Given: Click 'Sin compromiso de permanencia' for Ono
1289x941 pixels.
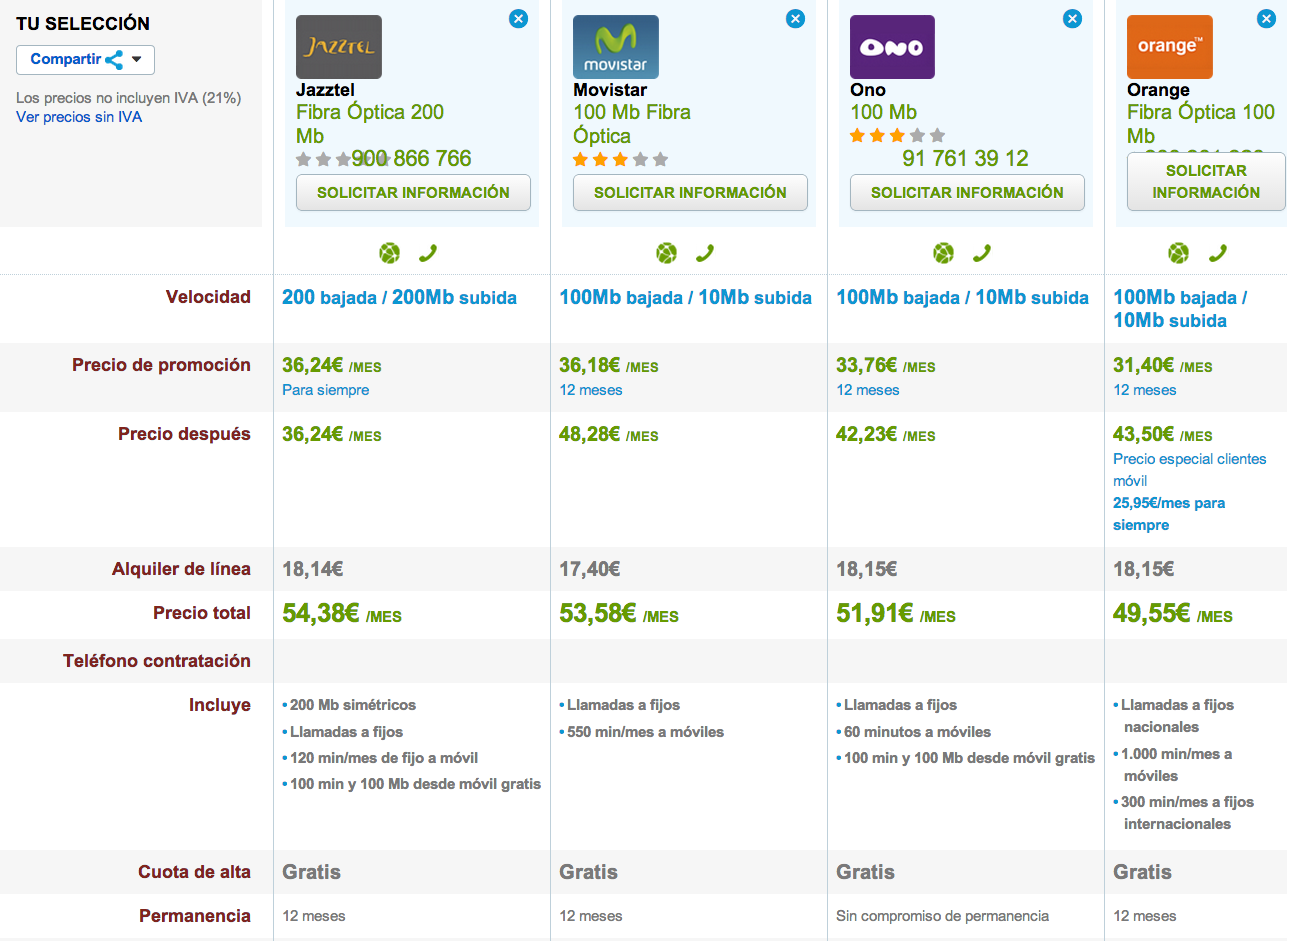Looking at the screenshot, I should 942,916.
